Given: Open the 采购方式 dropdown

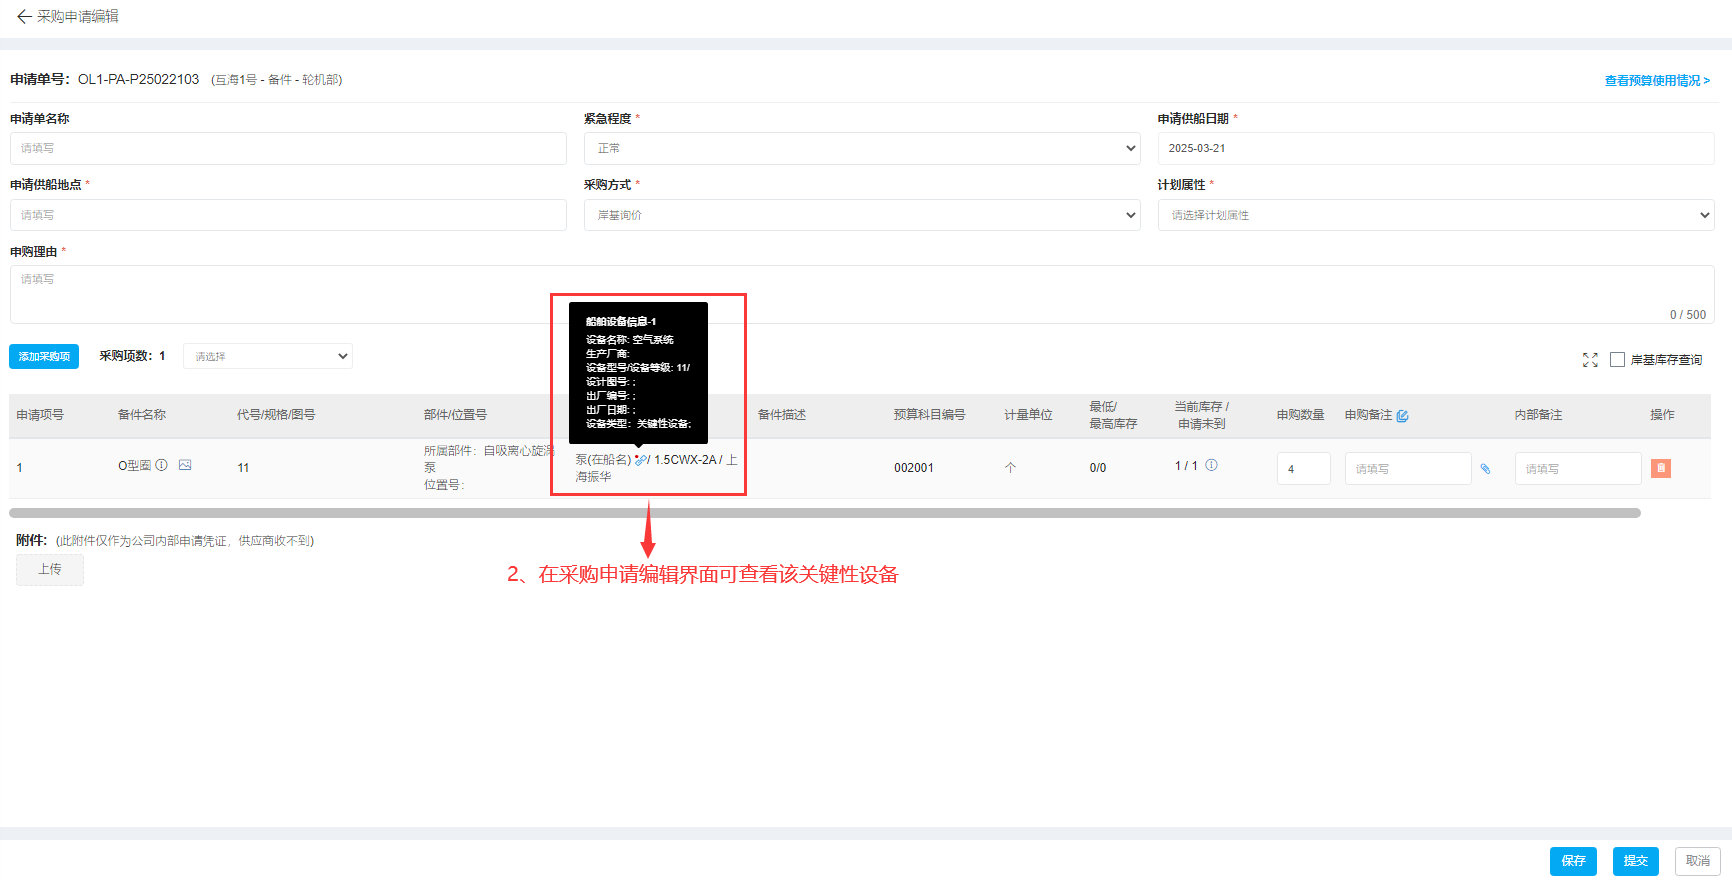Looking at the screenshot, I should tap(862, 215).
